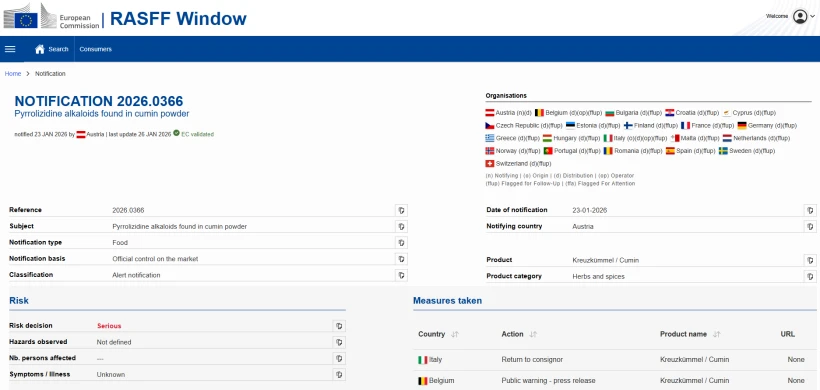Click the Risk section heading
The height and width of the screenshot is (390, 820).
[19, 301]
